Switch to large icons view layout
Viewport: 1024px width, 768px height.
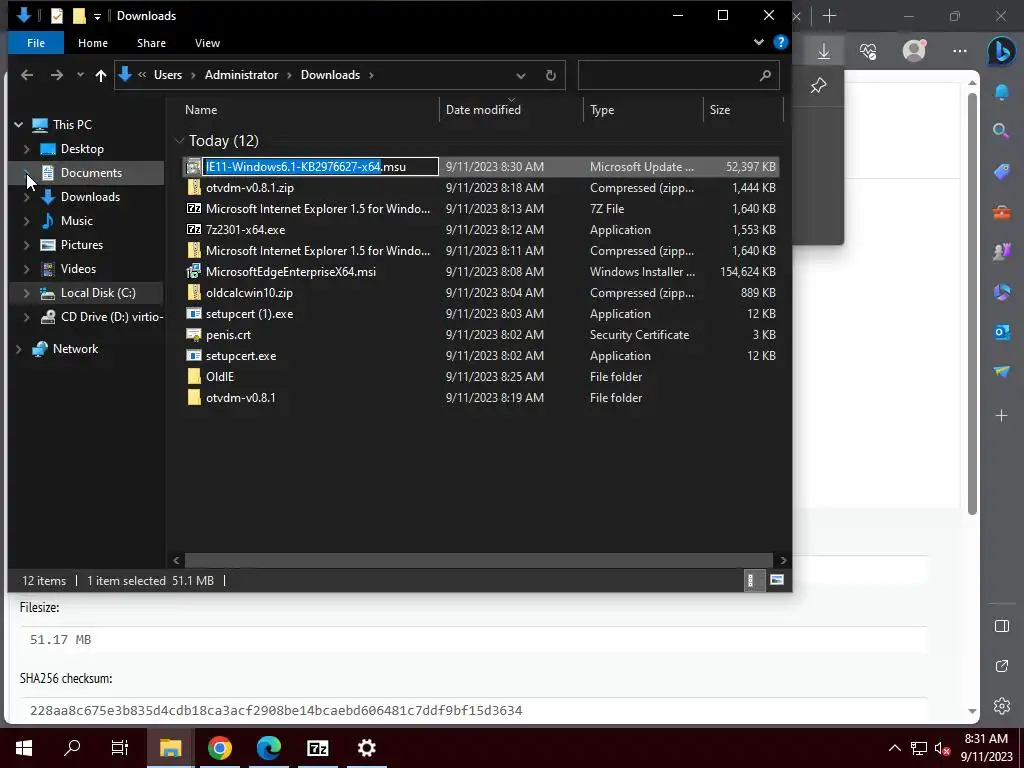[776, 580]
